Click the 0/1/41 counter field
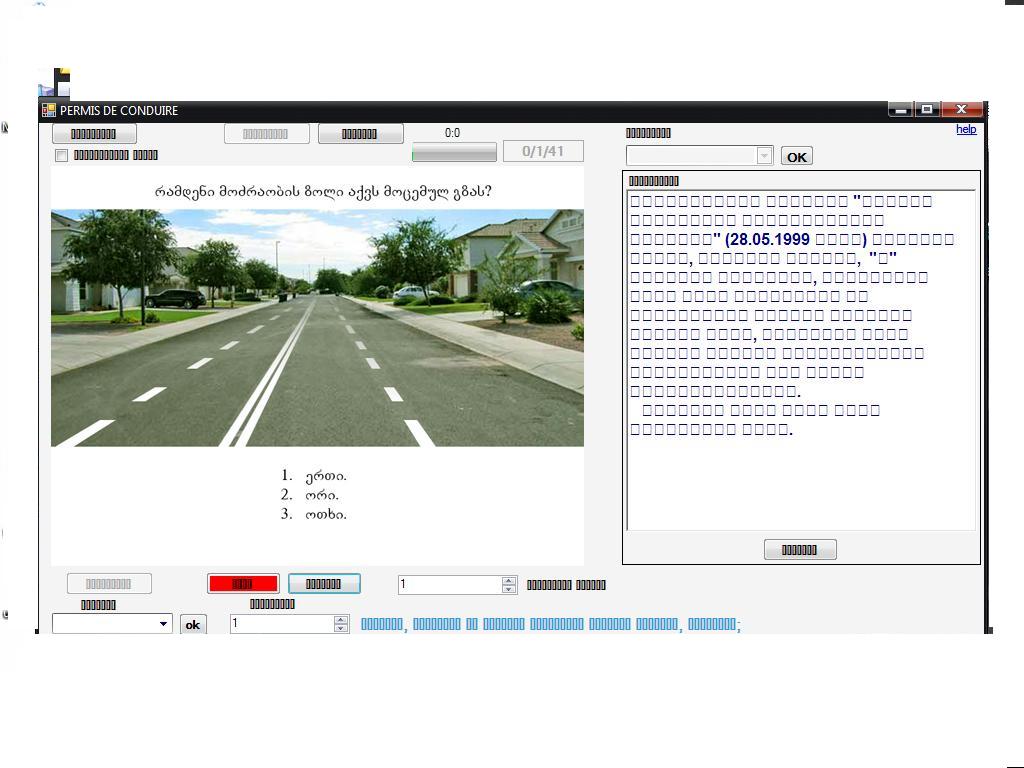The width and height of the screenshot is (1024, 768). click(543, 152)
